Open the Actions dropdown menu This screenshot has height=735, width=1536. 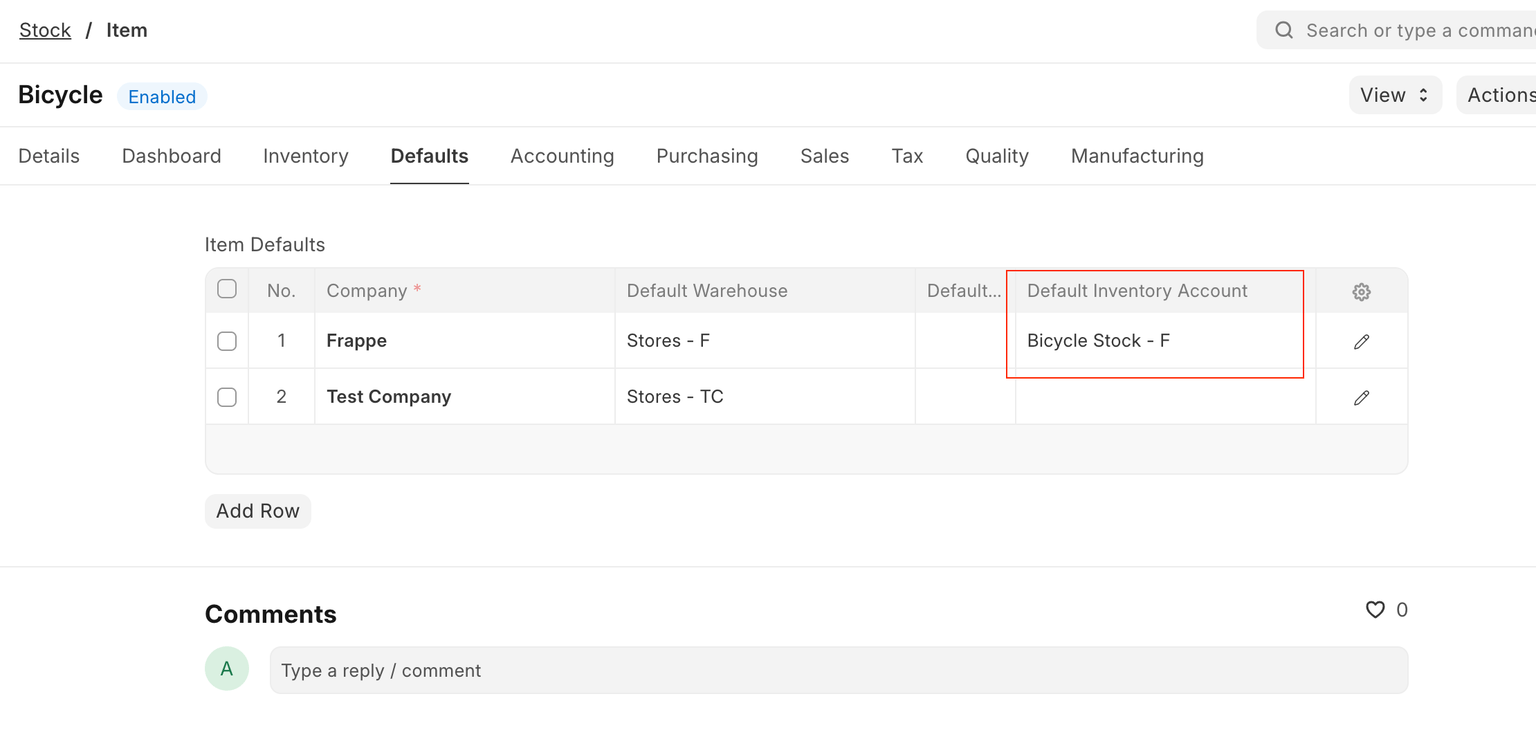pyautogui.click(x=1498, y=95)
